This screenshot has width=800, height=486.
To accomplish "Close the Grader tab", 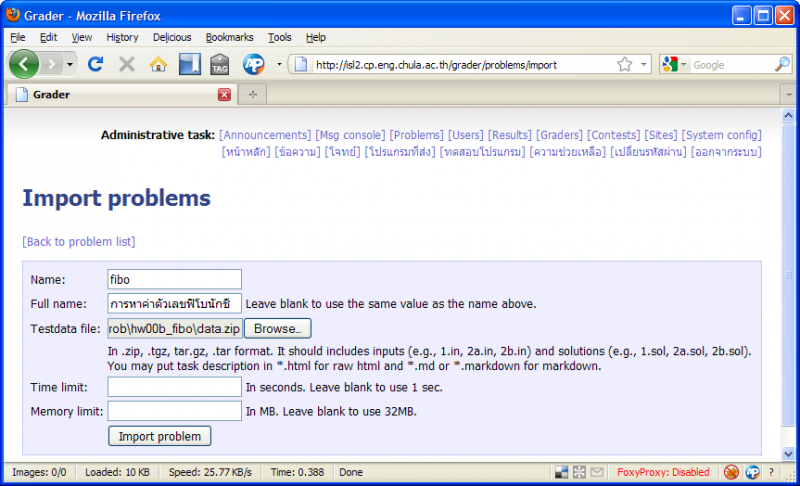I will 224,94.
